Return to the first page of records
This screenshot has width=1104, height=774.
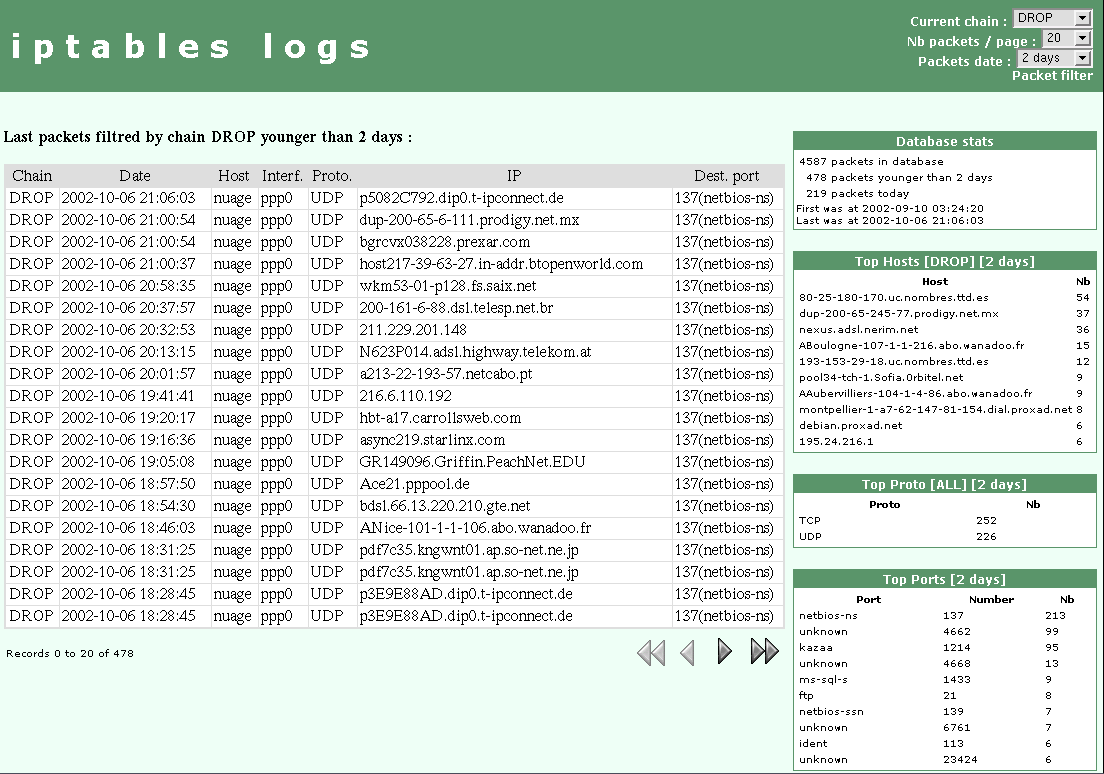(x=651, y=651)
